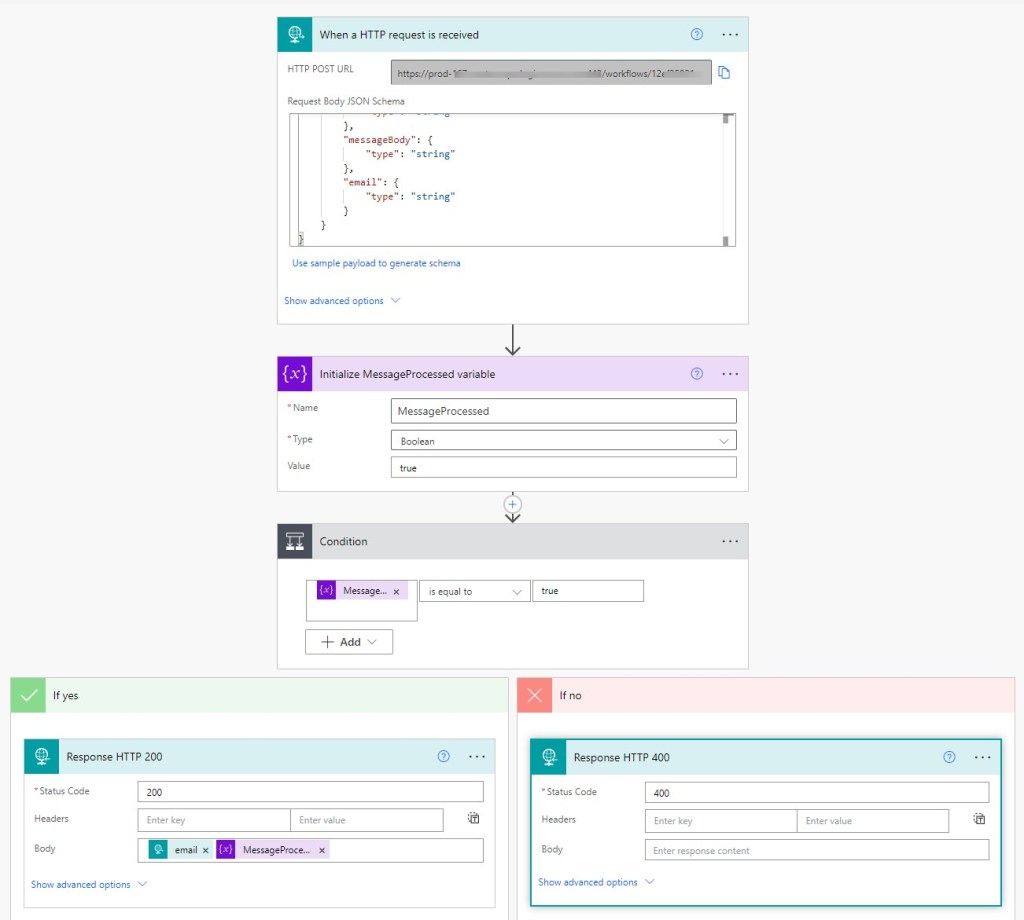Open ellipsis menu on Condition card

tap(730, 541)
